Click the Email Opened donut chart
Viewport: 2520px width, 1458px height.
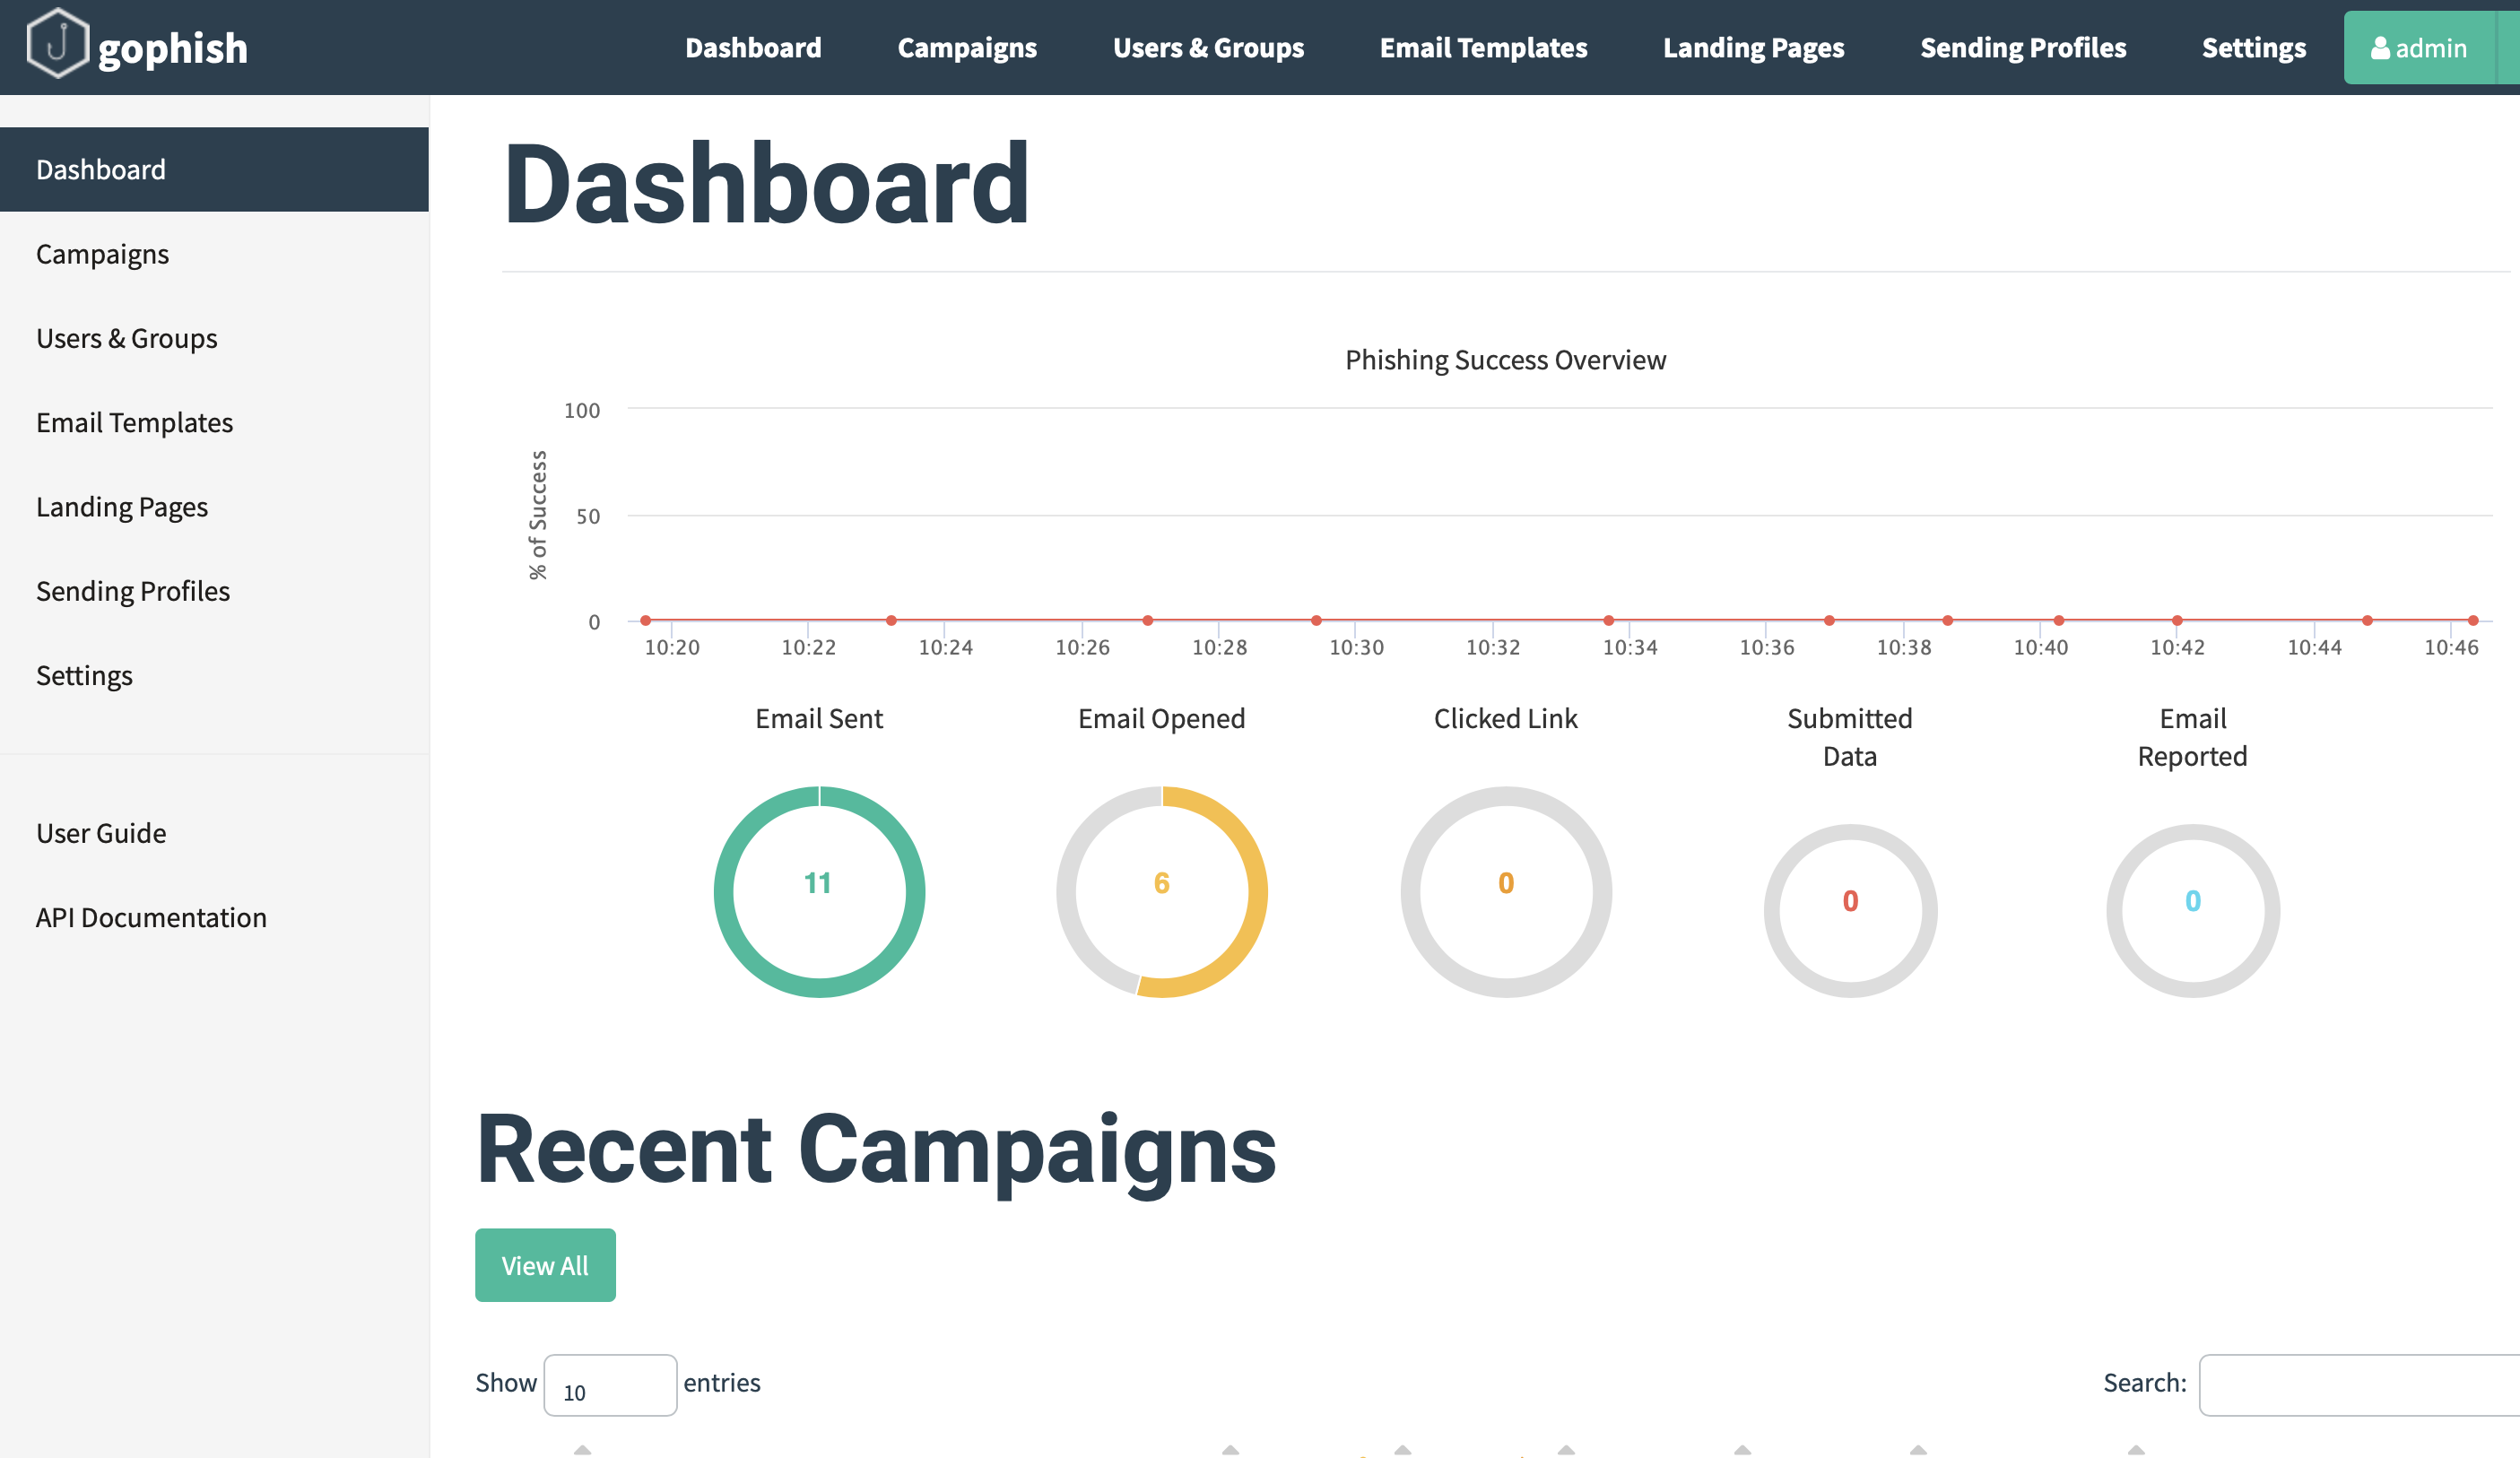pos(1161,891)
